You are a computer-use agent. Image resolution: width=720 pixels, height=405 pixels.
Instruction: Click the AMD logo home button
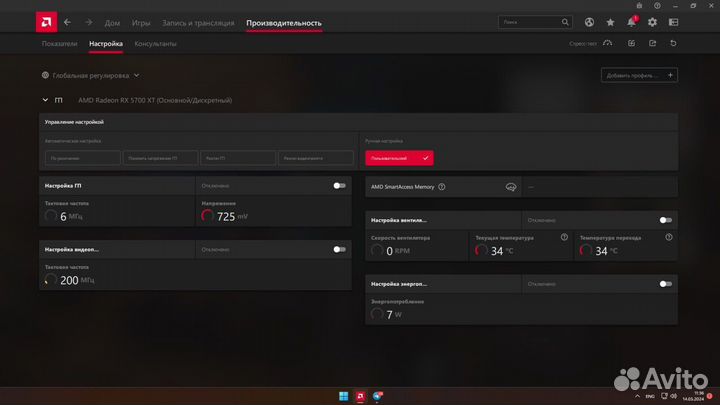coord(46,22)
